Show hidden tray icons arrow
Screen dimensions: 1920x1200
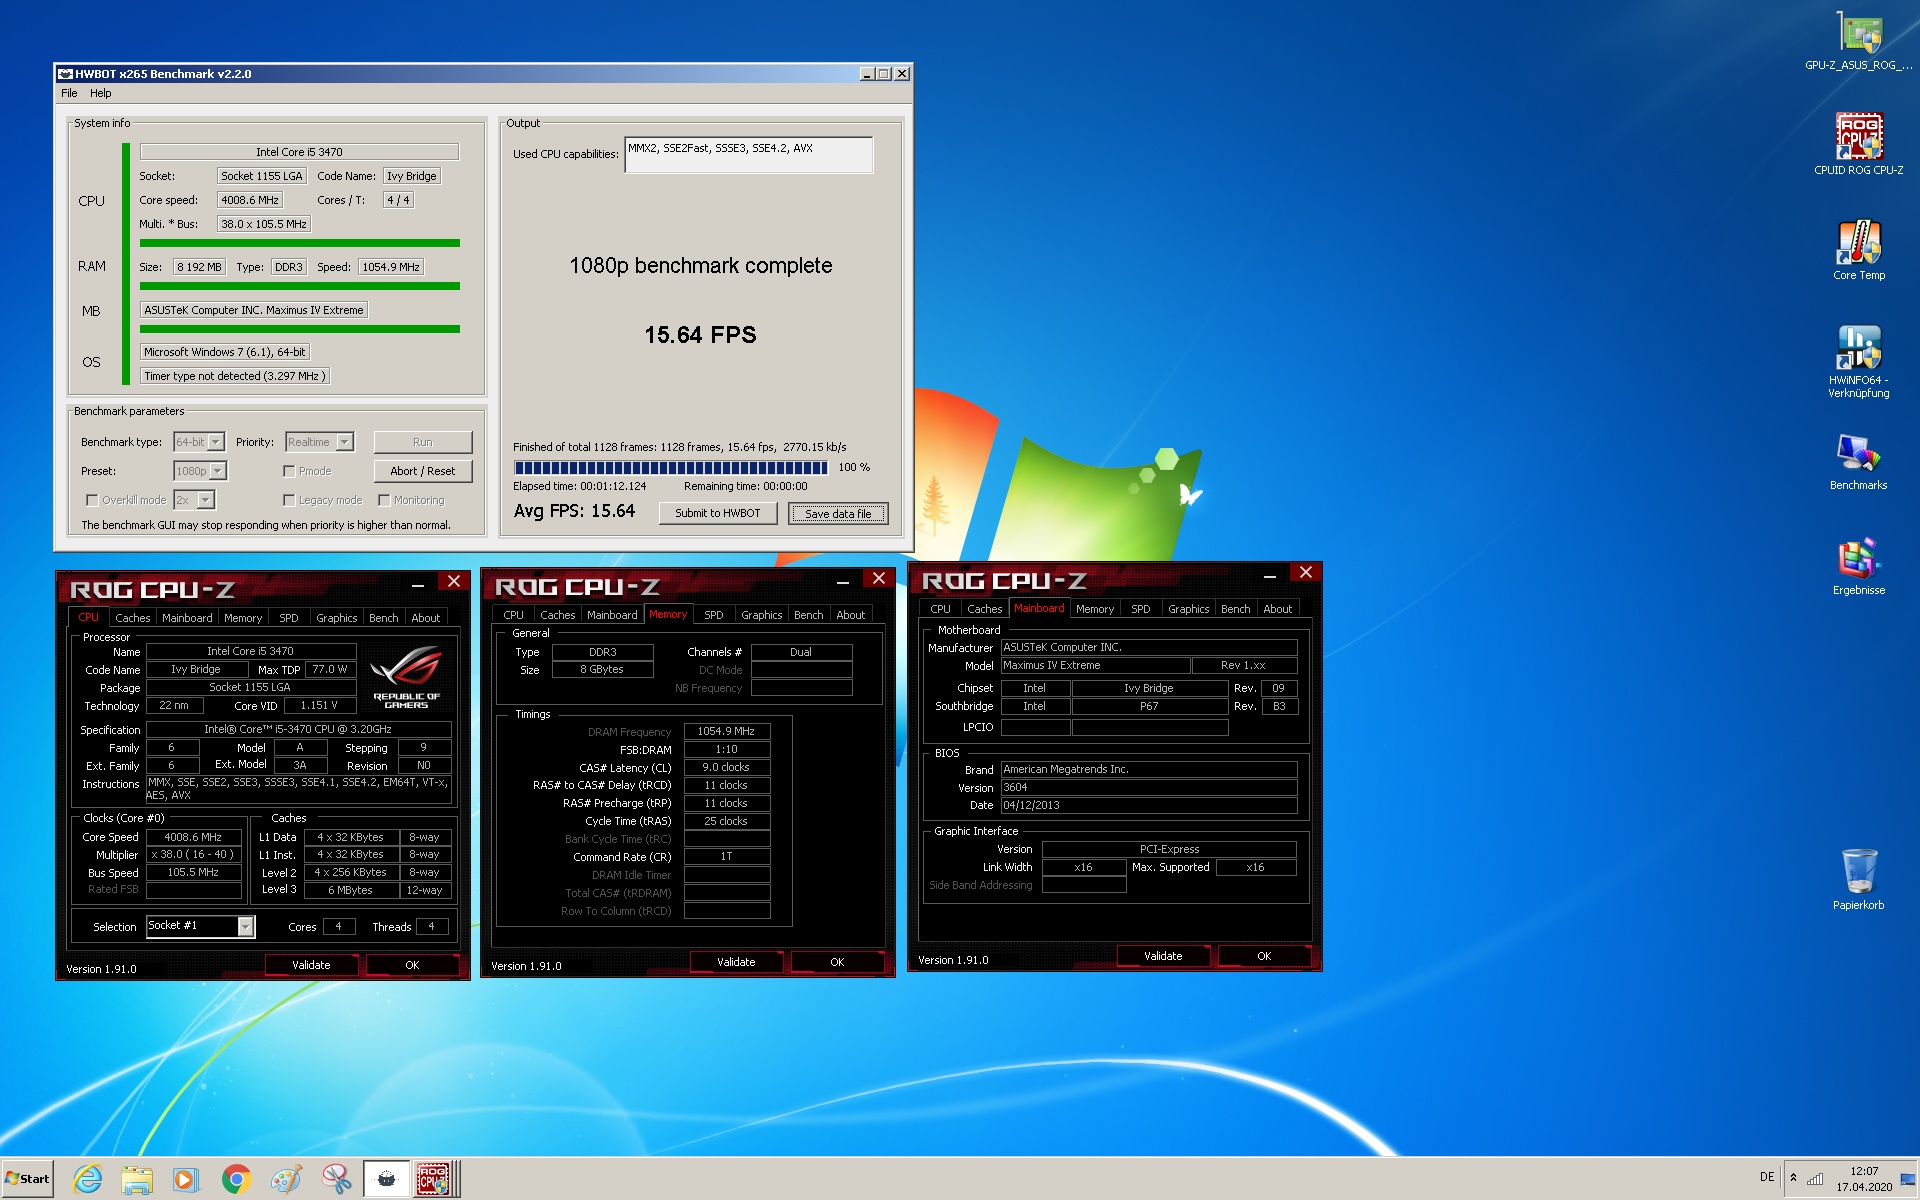(1793, 1178)
